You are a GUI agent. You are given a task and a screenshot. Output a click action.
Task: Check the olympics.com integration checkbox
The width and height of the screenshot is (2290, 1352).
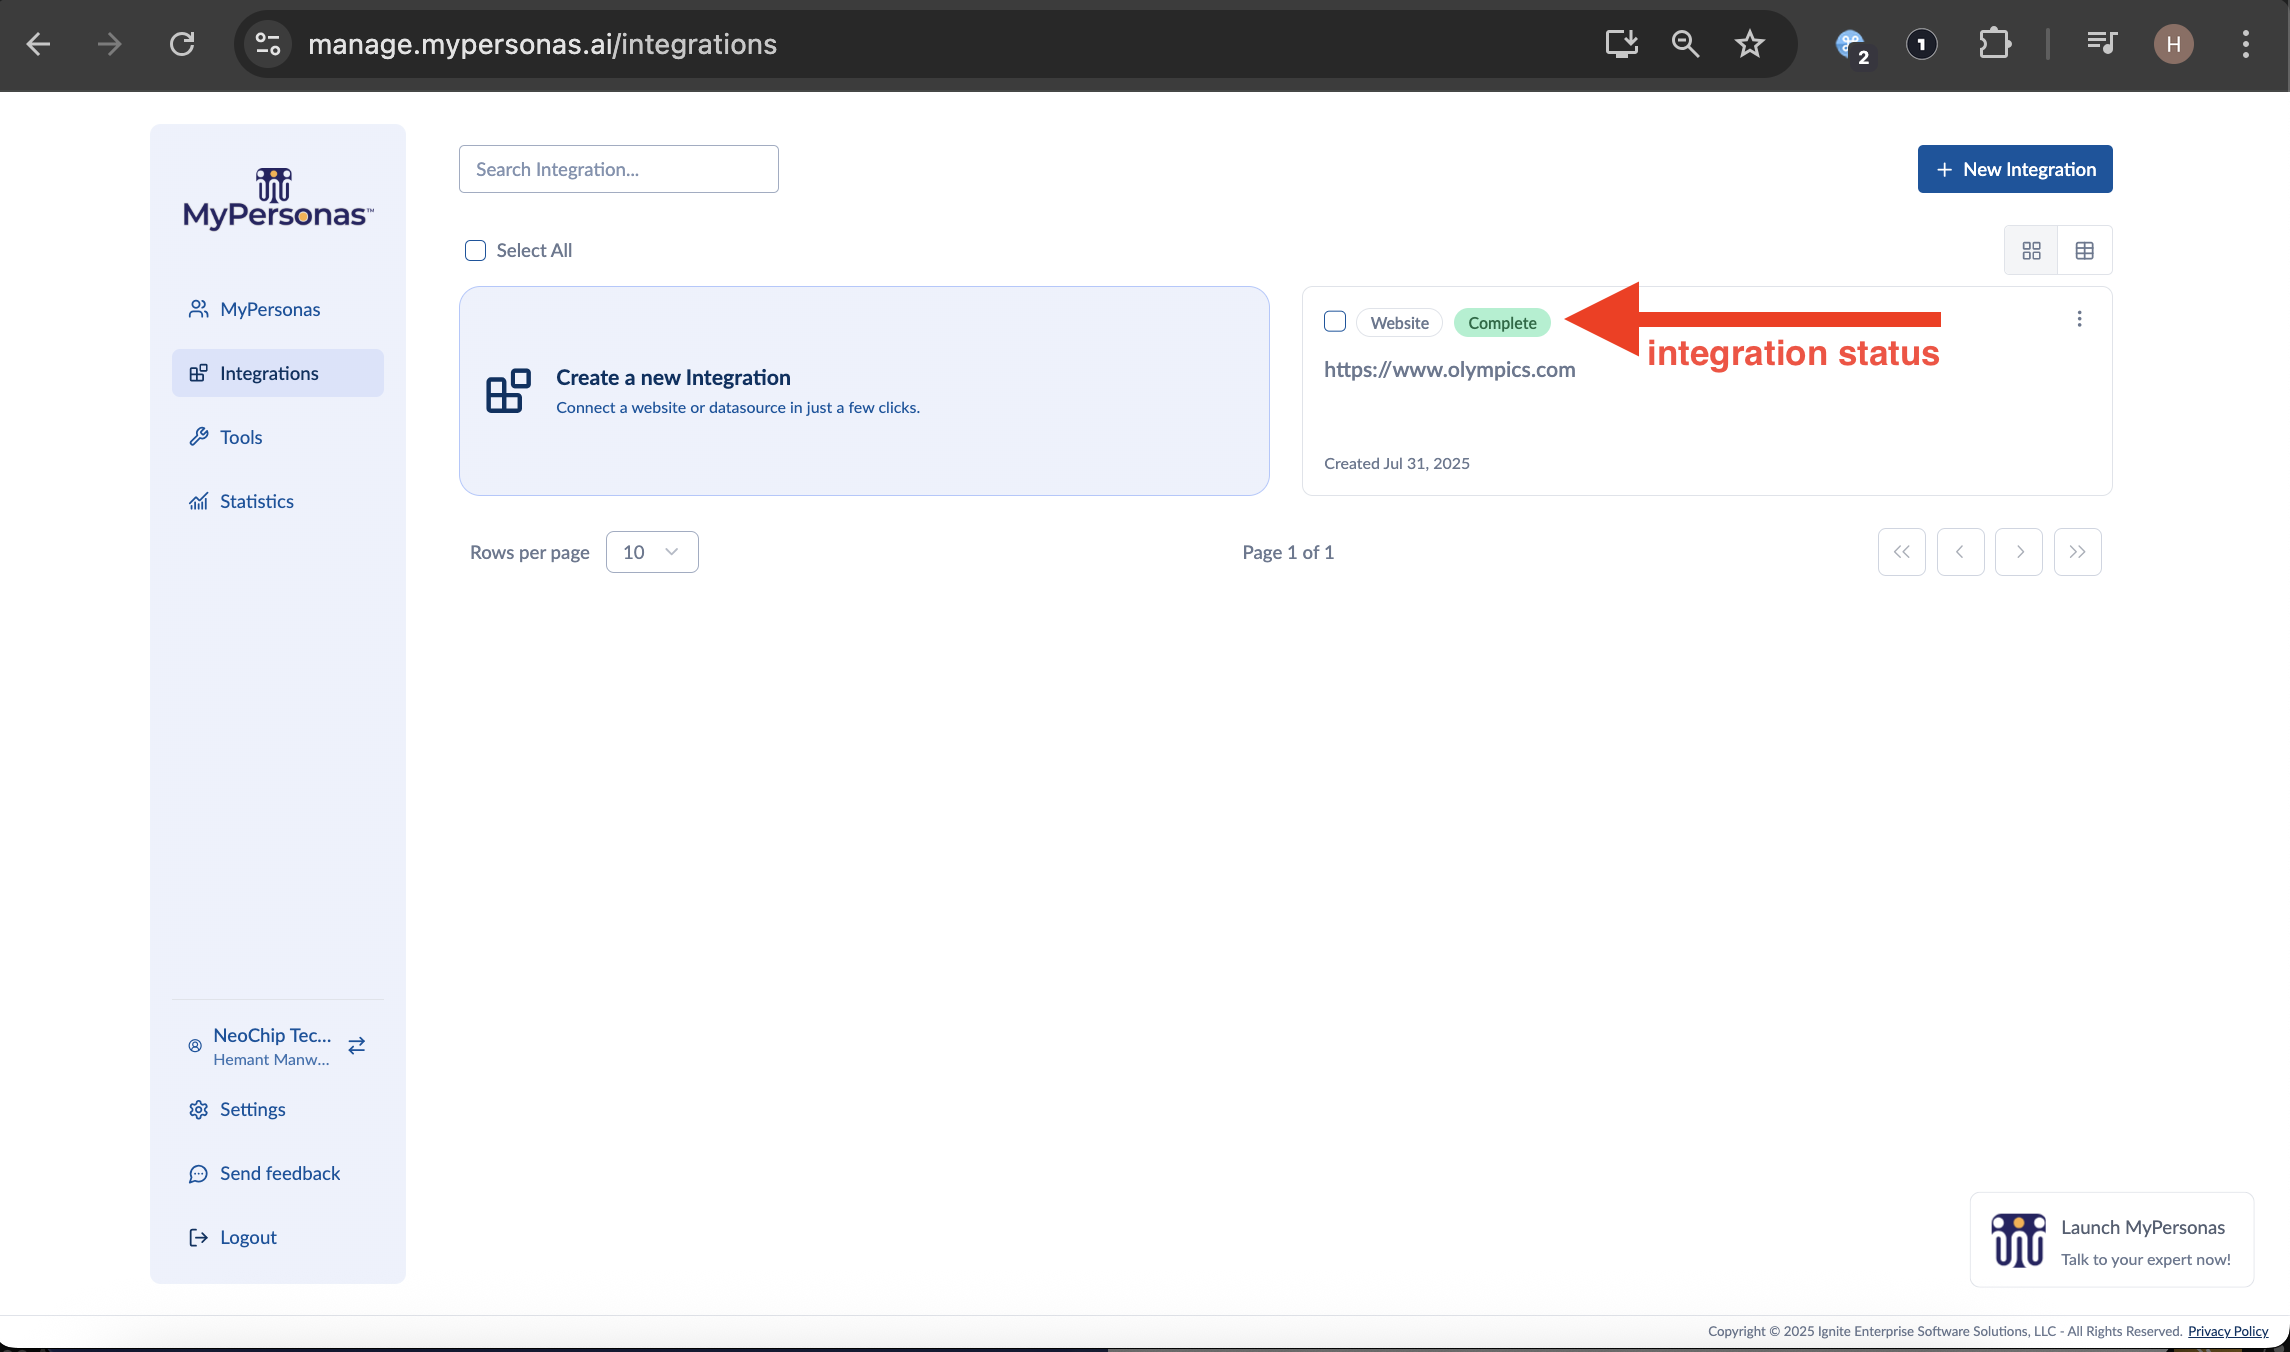pyautogui.click(x=1335, y=321)
